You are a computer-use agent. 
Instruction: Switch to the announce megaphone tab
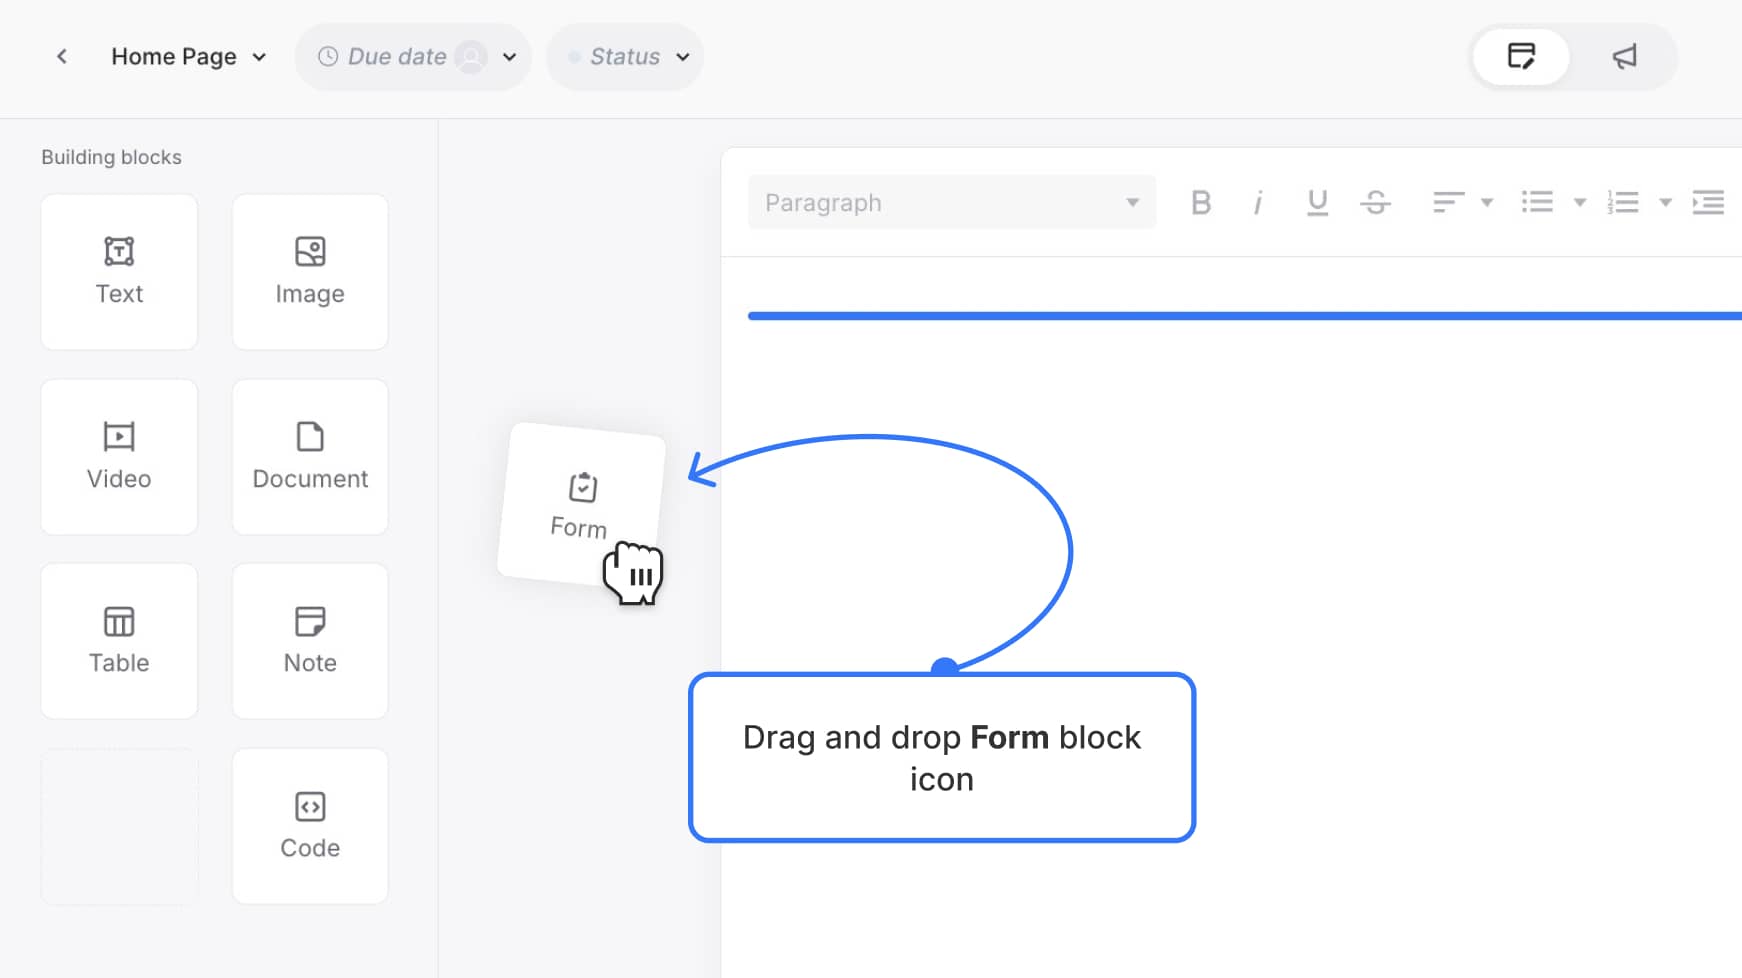point(1625,57)
